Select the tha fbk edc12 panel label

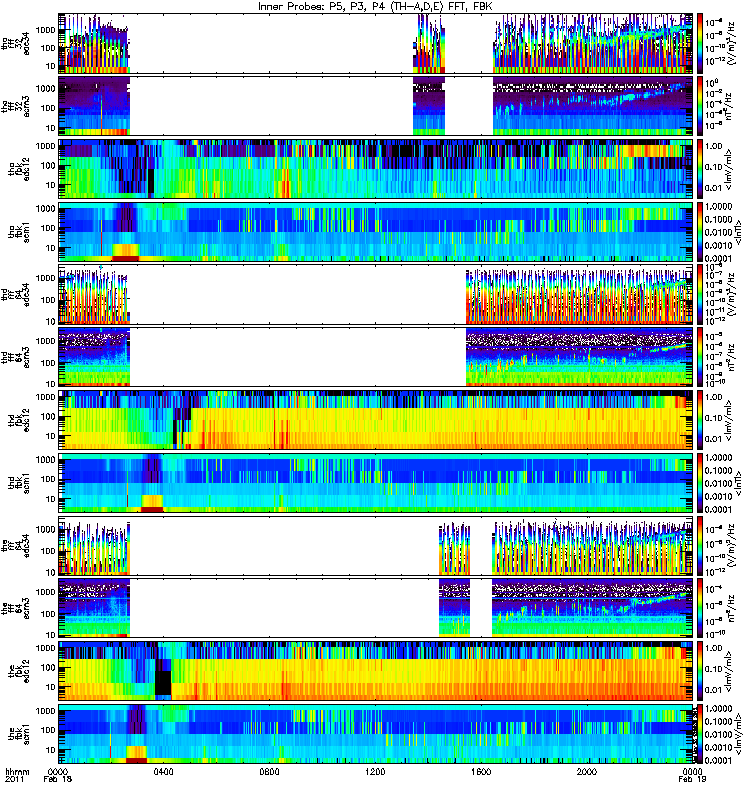(19, 169)
